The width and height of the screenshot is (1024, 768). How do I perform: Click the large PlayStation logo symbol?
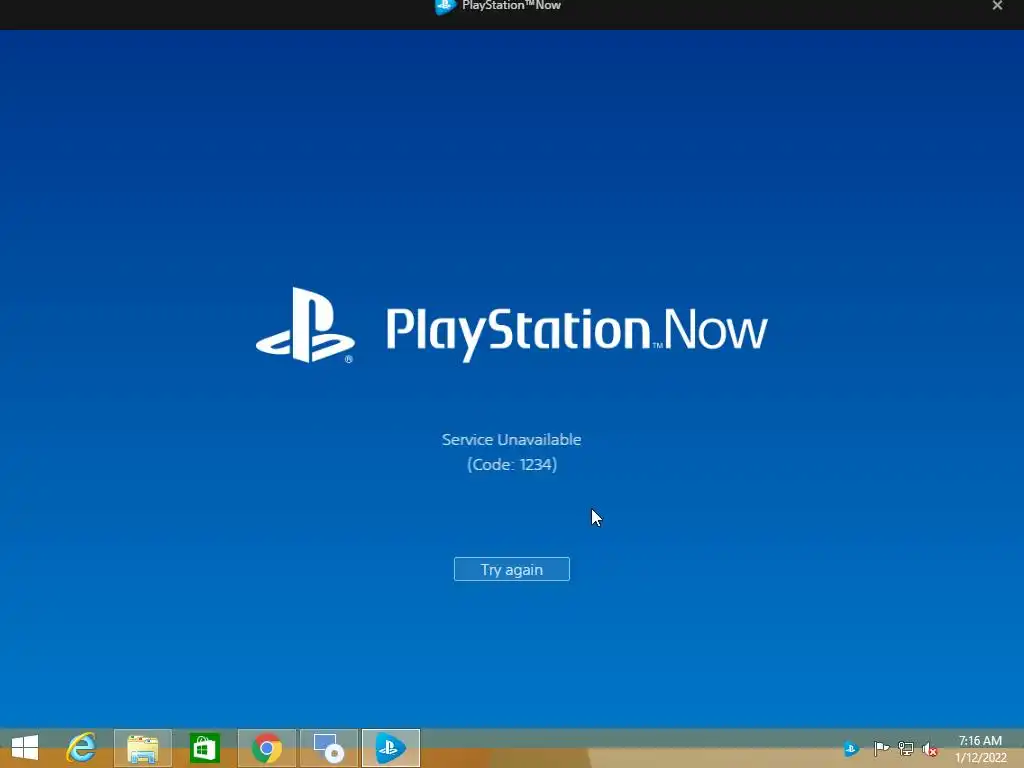pyautogui.click(x=306, y=325)
